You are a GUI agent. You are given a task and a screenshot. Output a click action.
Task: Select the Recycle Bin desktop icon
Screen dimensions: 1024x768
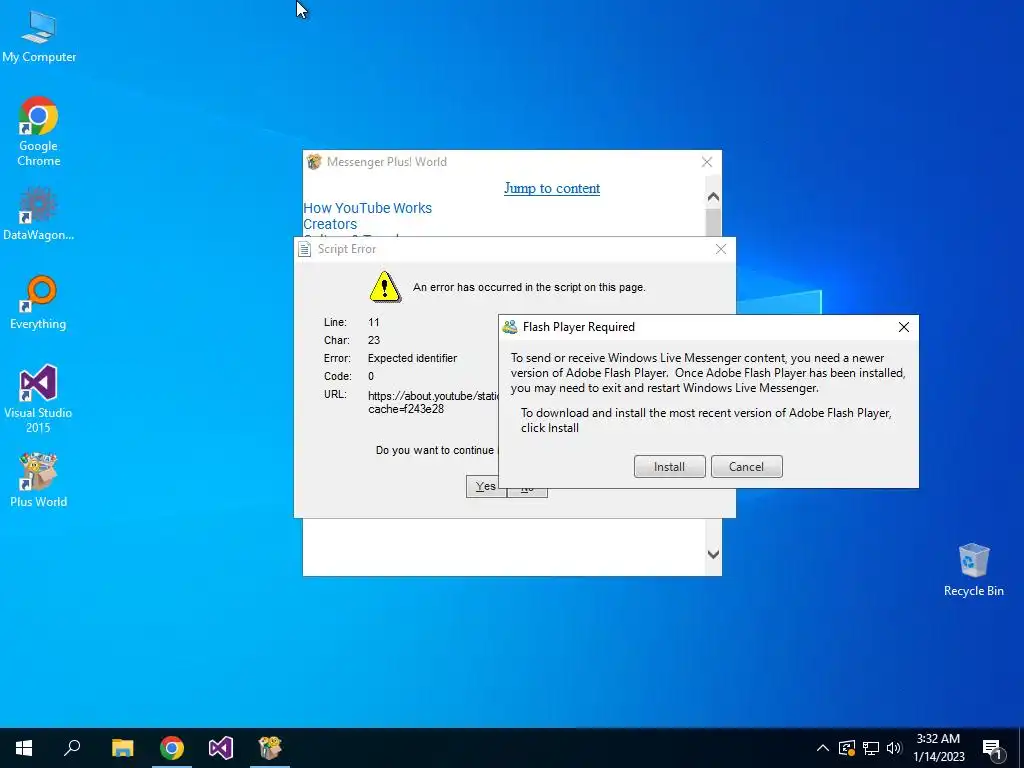click(x=973, y=570)
